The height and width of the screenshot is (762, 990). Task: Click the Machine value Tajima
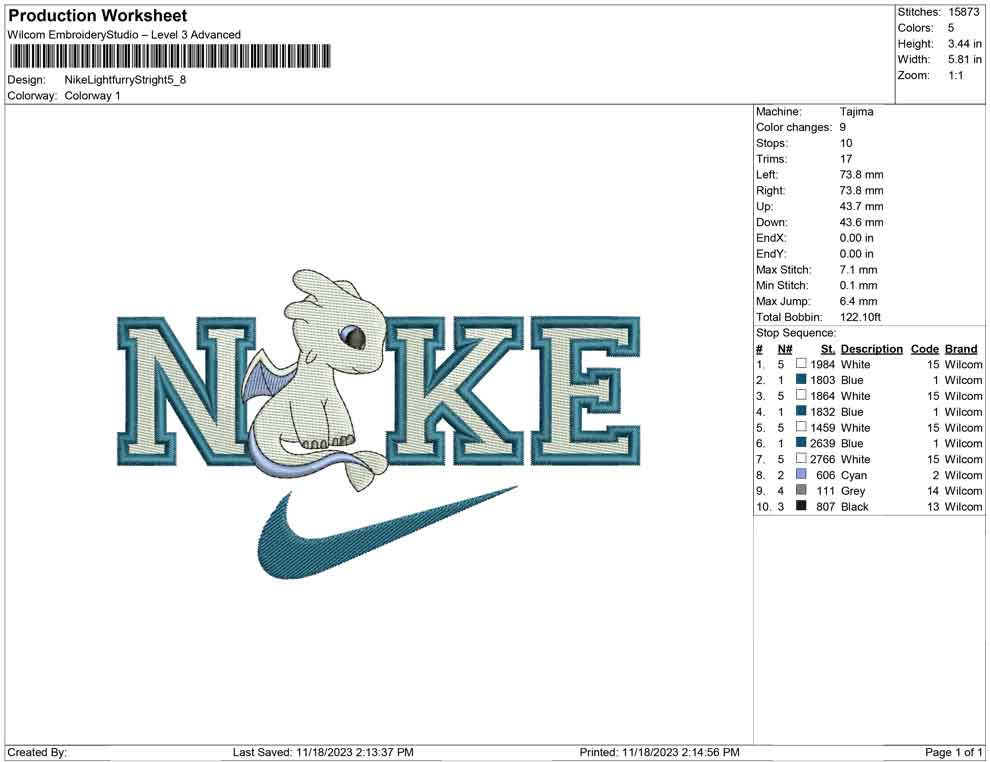[857, 112]
